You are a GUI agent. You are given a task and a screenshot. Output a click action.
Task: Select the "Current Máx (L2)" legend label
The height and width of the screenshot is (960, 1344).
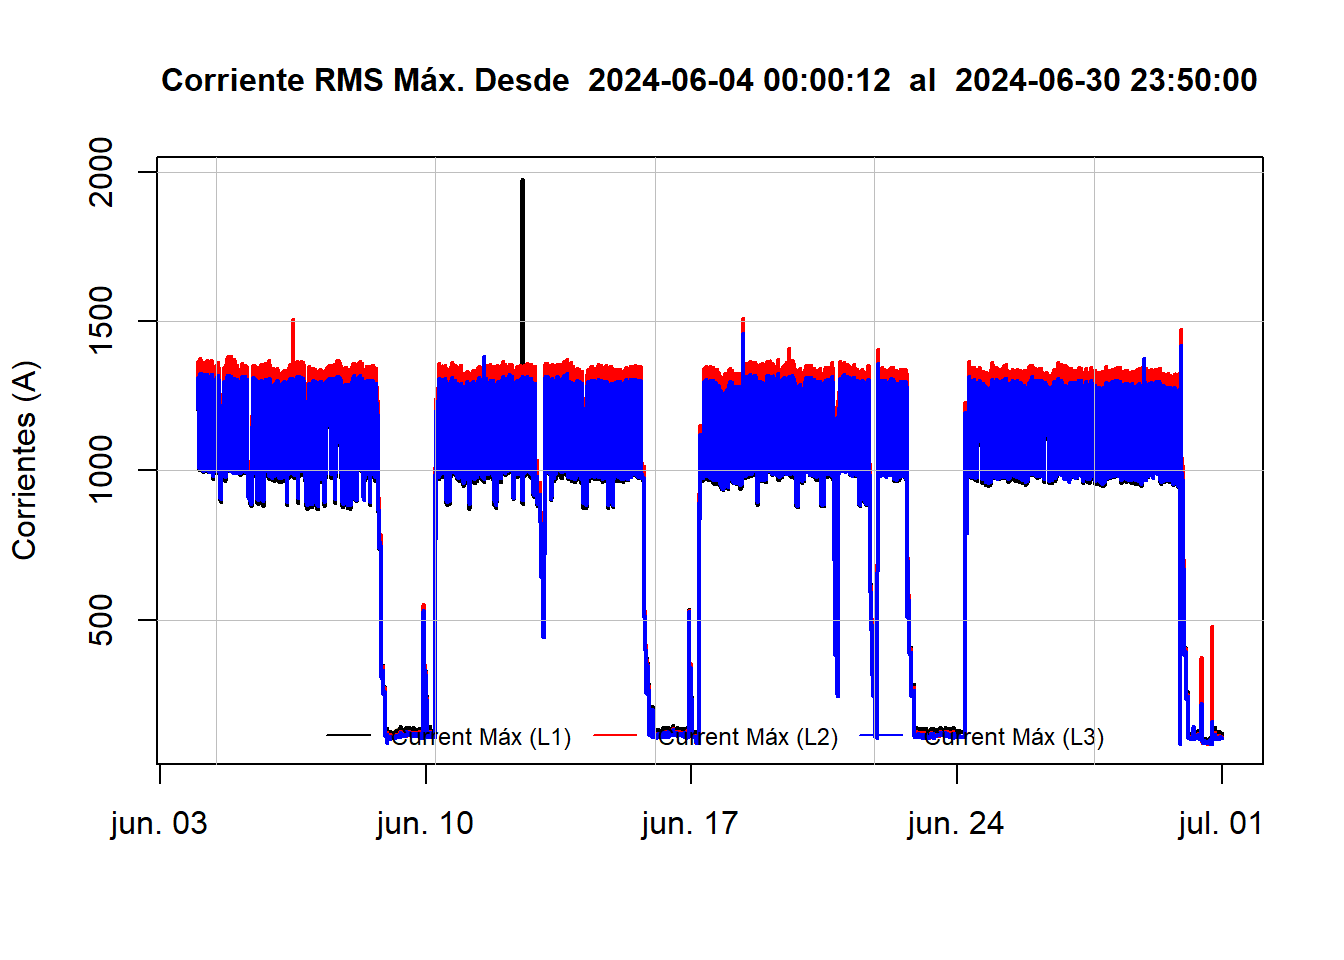(748, 737)
